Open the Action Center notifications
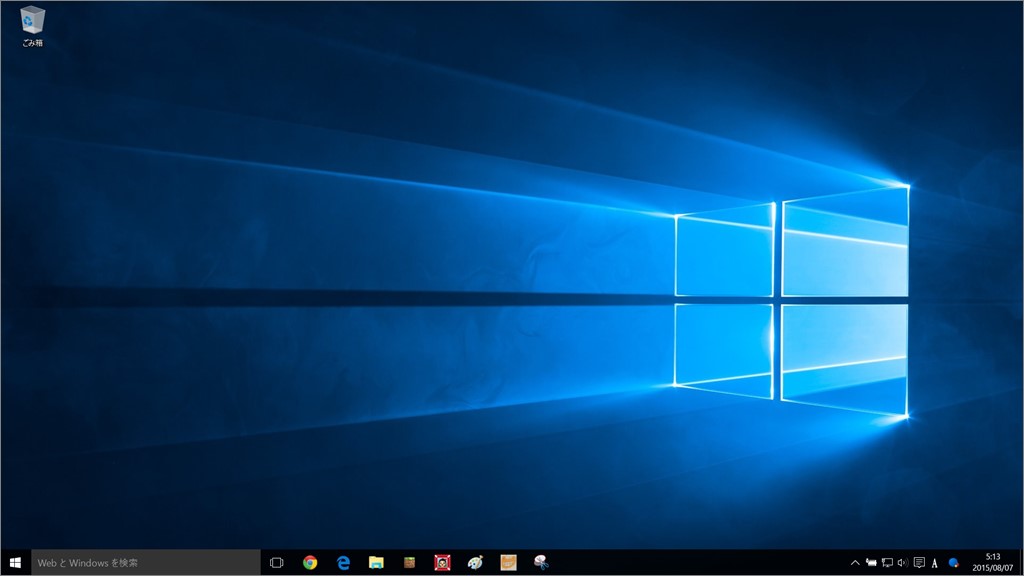 click(x=918, y=563)
